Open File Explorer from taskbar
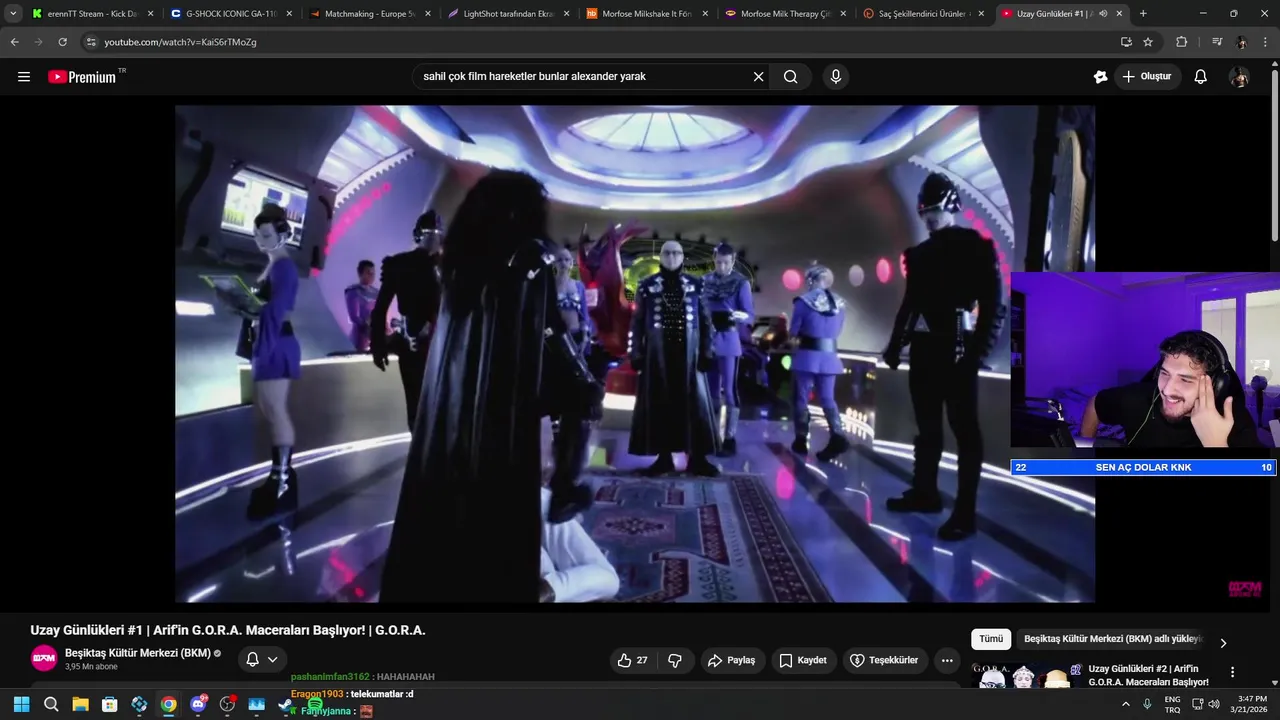 pos(80,704)
